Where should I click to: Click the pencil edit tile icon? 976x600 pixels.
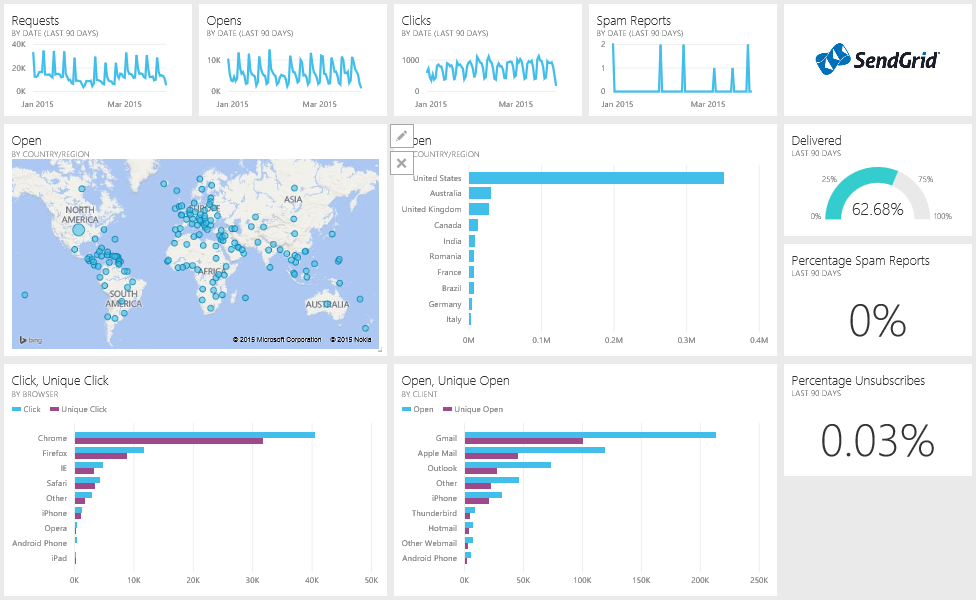(x=401, y=135)
